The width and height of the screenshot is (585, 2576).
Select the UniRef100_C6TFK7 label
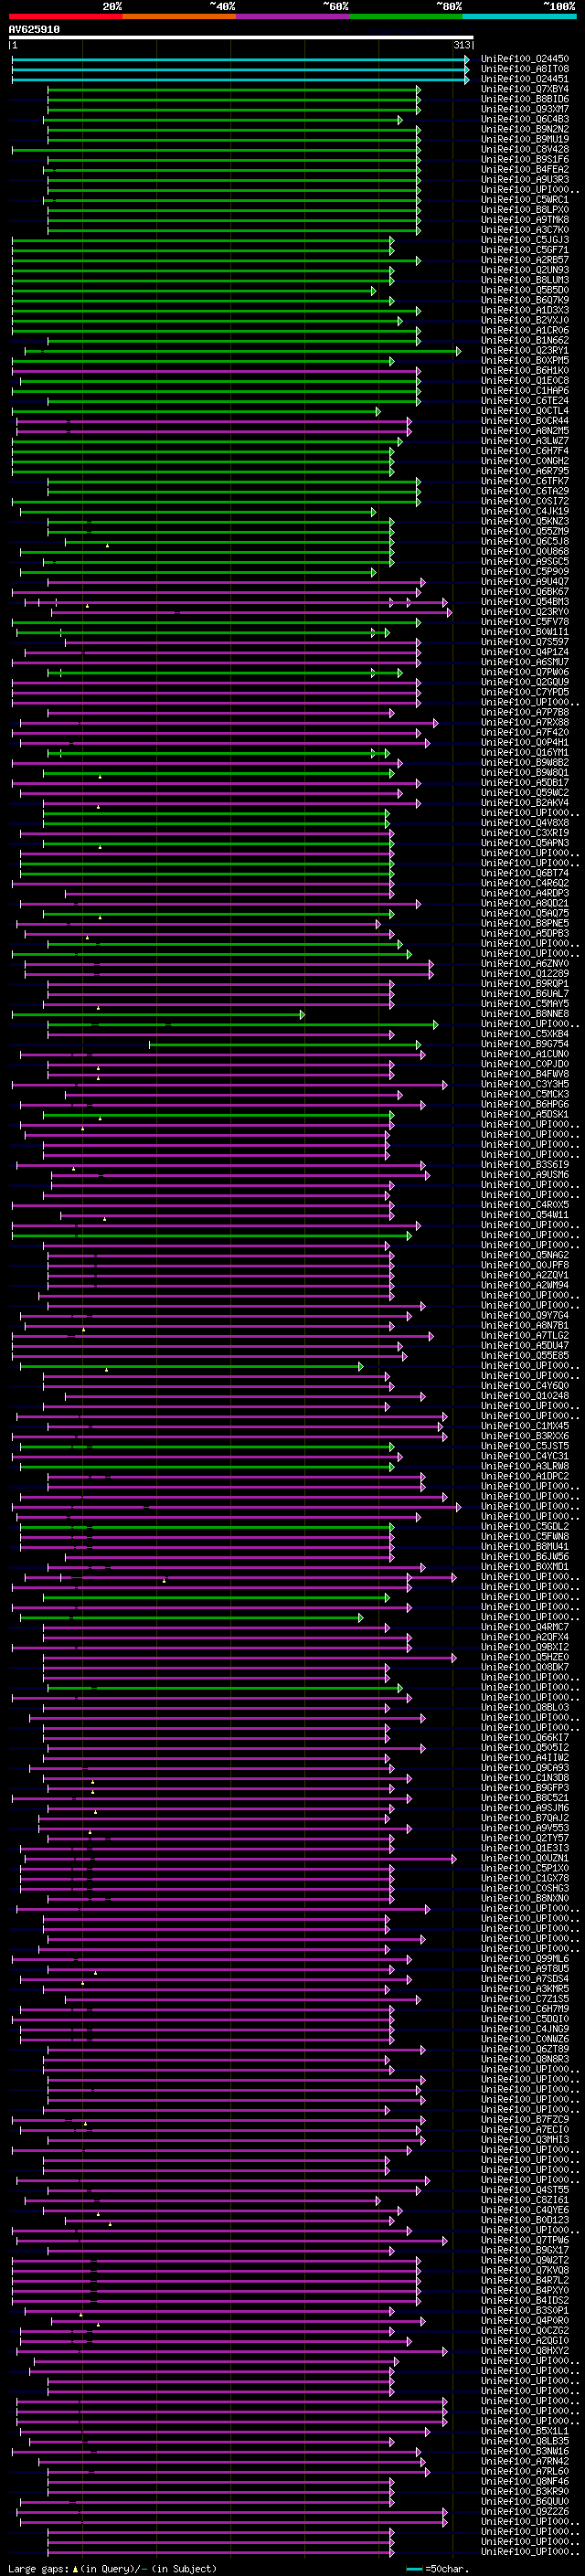pos(525,482)
